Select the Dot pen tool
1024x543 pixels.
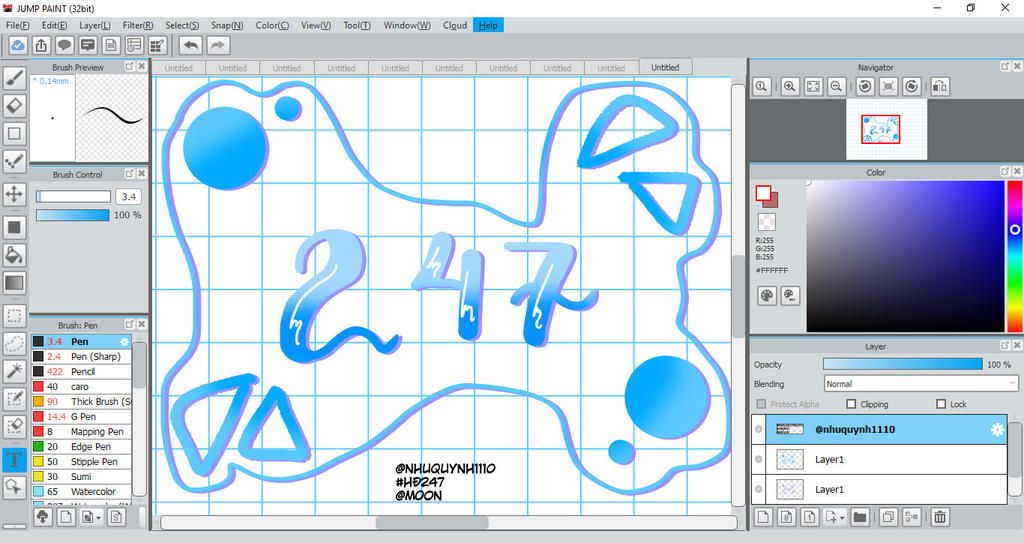point(14,161)
